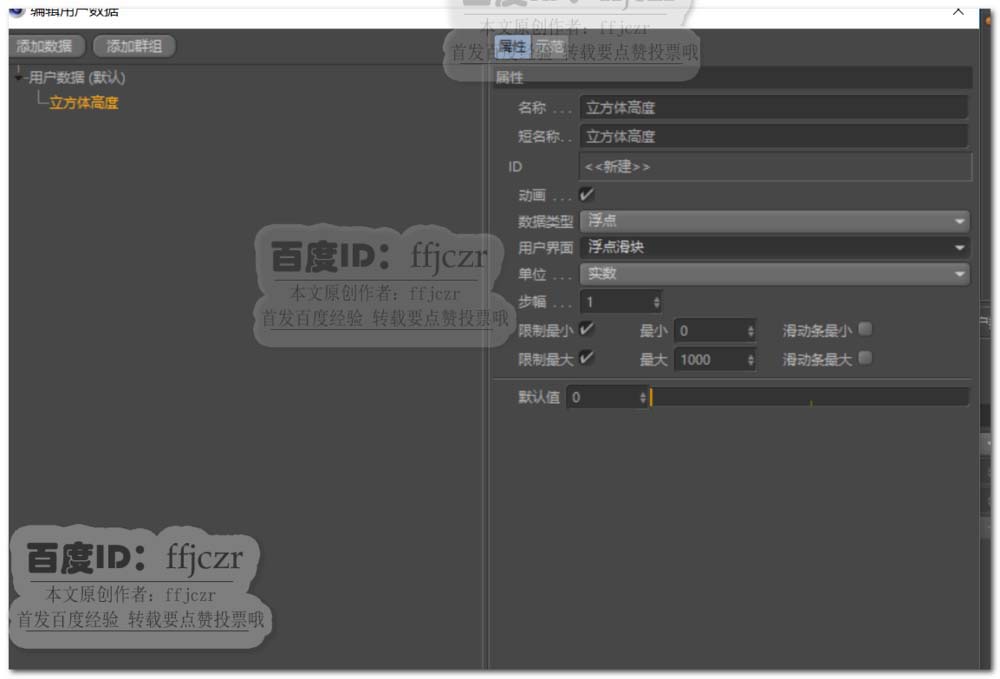The height and width of the screenshot is (679, 1000).
Task: Click the 步幅 value field
Action: coord(615,302)
